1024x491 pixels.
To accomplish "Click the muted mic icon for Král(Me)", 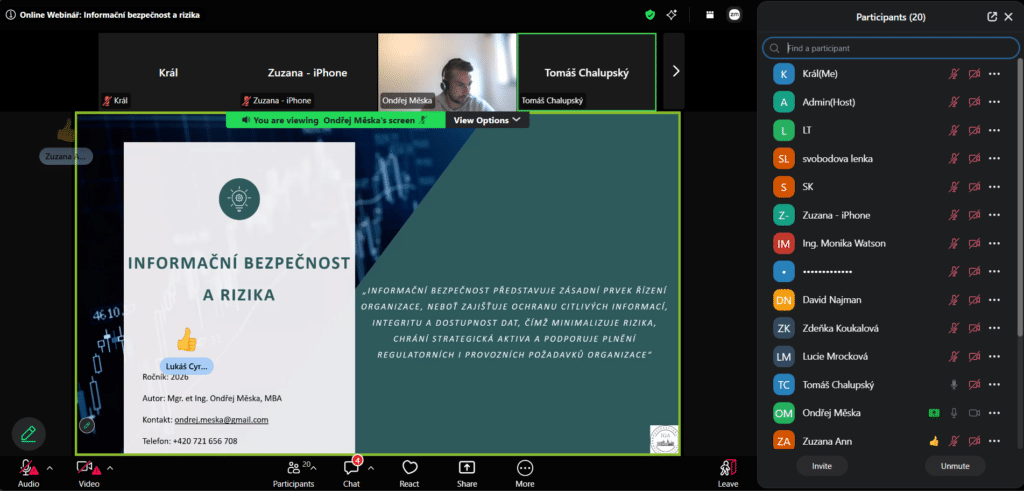I will [x=954, y=74].
